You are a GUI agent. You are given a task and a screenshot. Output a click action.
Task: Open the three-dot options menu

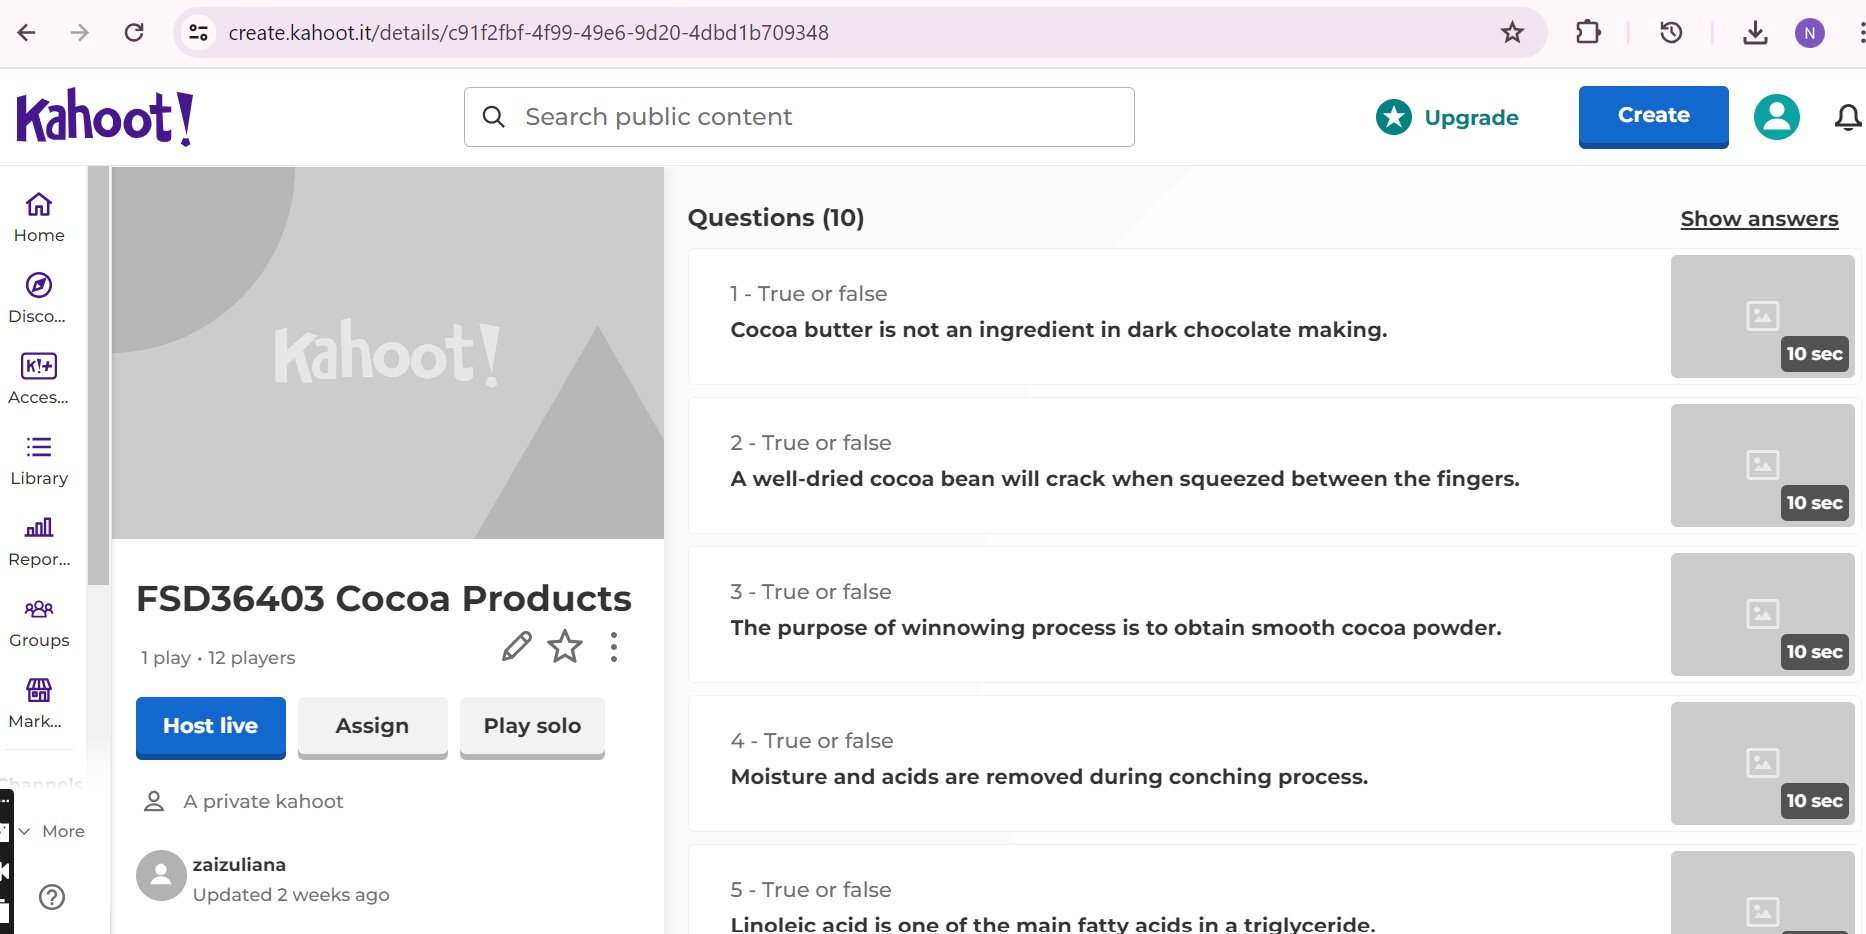coord(614,647)
